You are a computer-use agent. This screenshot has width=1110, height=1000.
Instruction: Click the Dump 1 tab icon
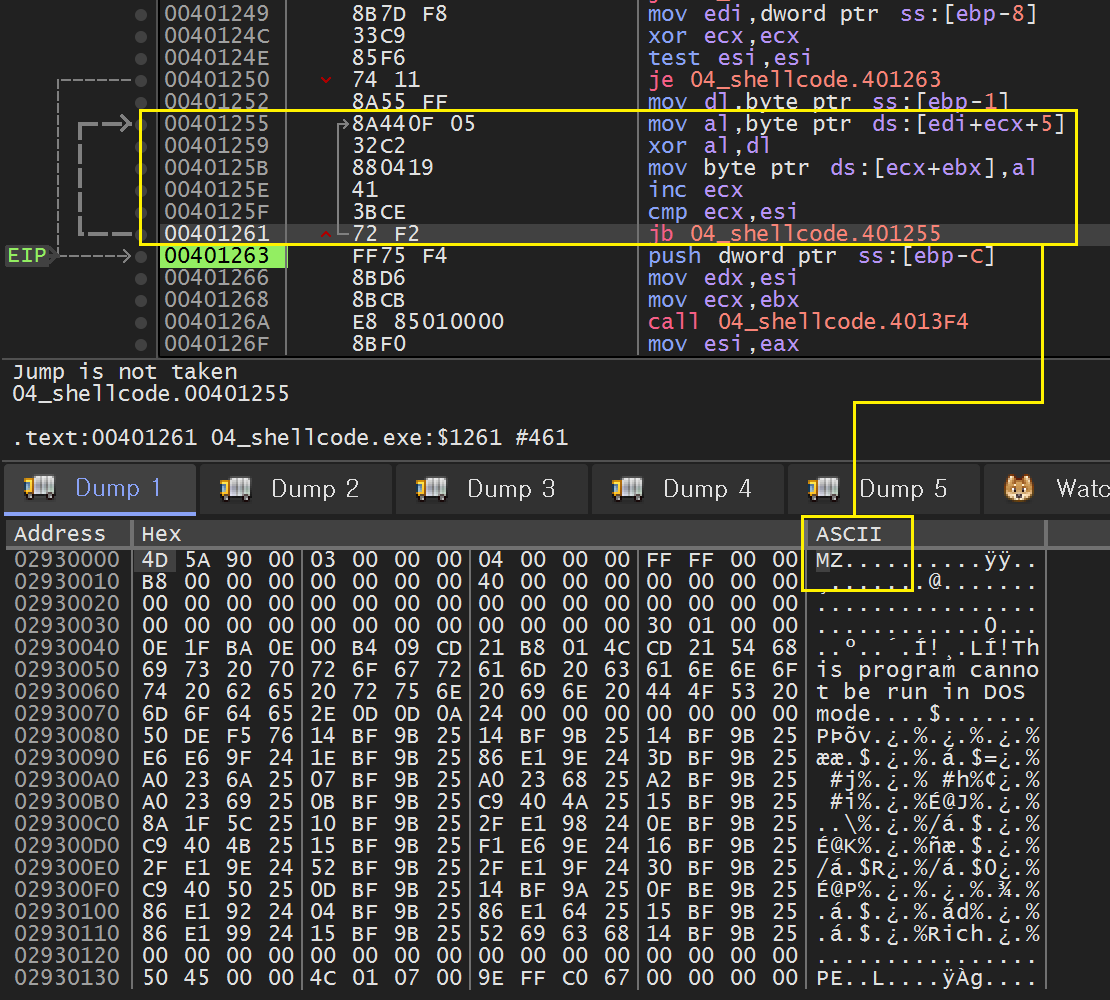(39, 488)
